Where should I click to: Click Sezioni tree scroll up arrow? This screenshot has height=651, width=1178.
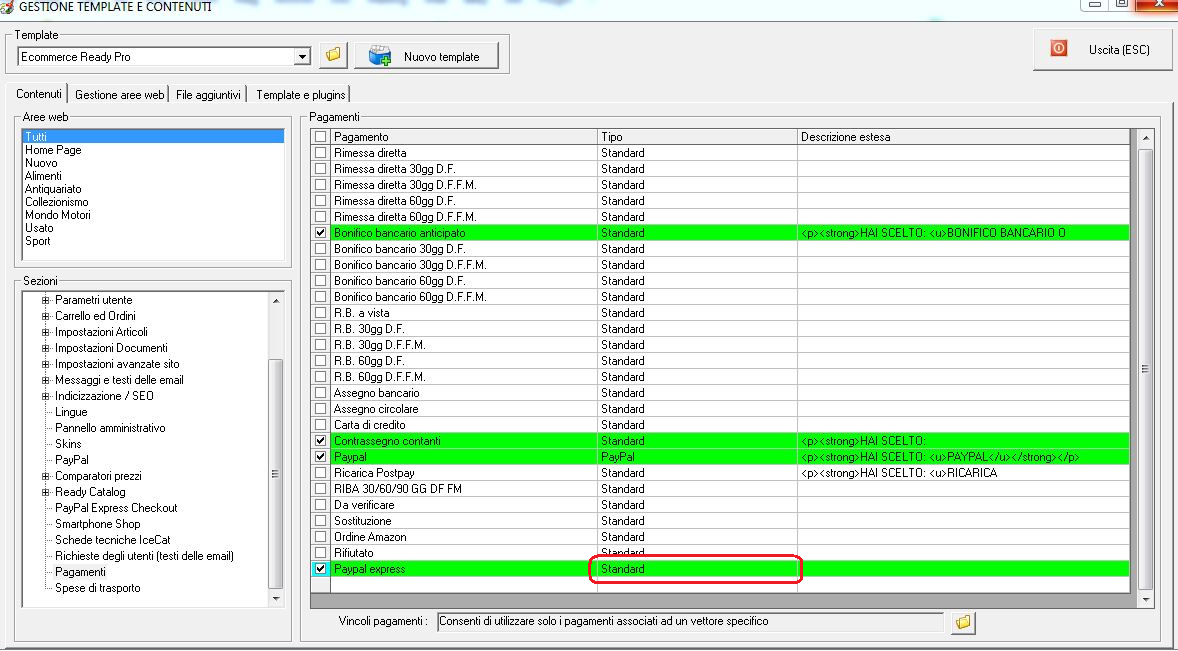point(276,300)
